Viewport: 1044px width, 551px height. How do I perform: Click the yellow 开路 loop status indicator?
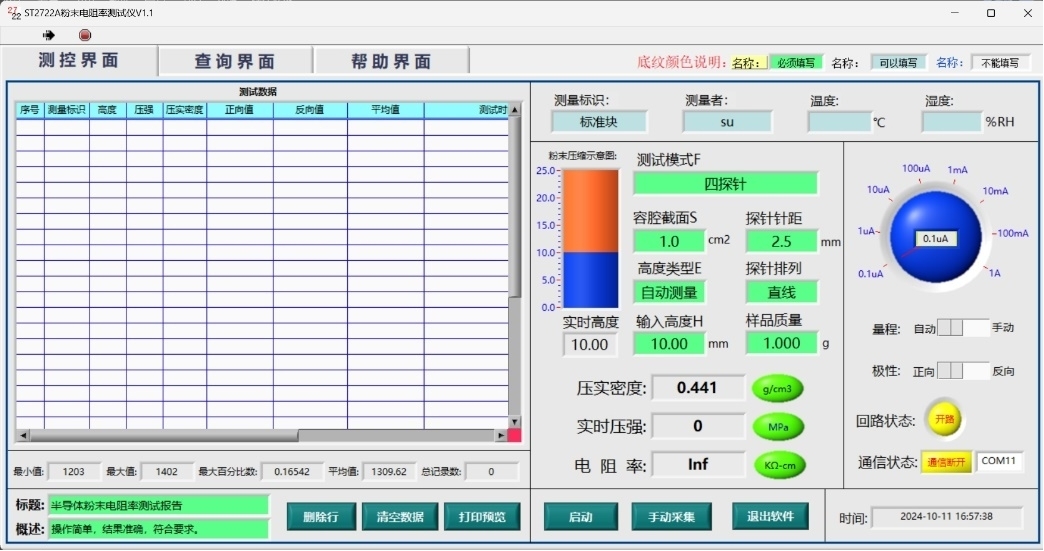pyautogui.click(x=944, y=419)
